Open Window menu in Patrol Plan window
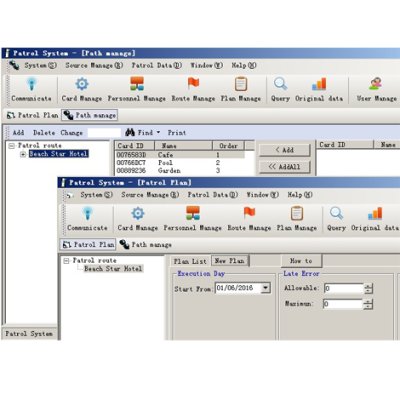Screen dimensions: 400x400 [262, 195]
